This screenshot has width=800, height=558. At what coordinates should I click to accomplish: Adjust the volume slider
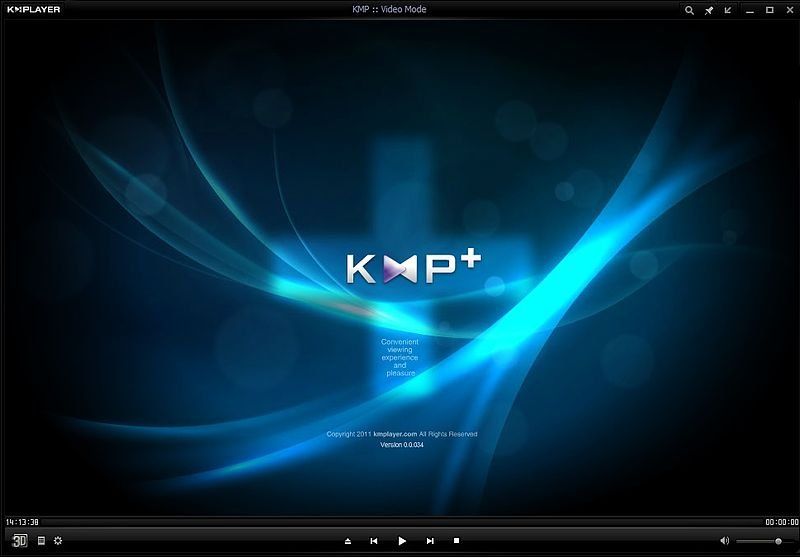762,541
